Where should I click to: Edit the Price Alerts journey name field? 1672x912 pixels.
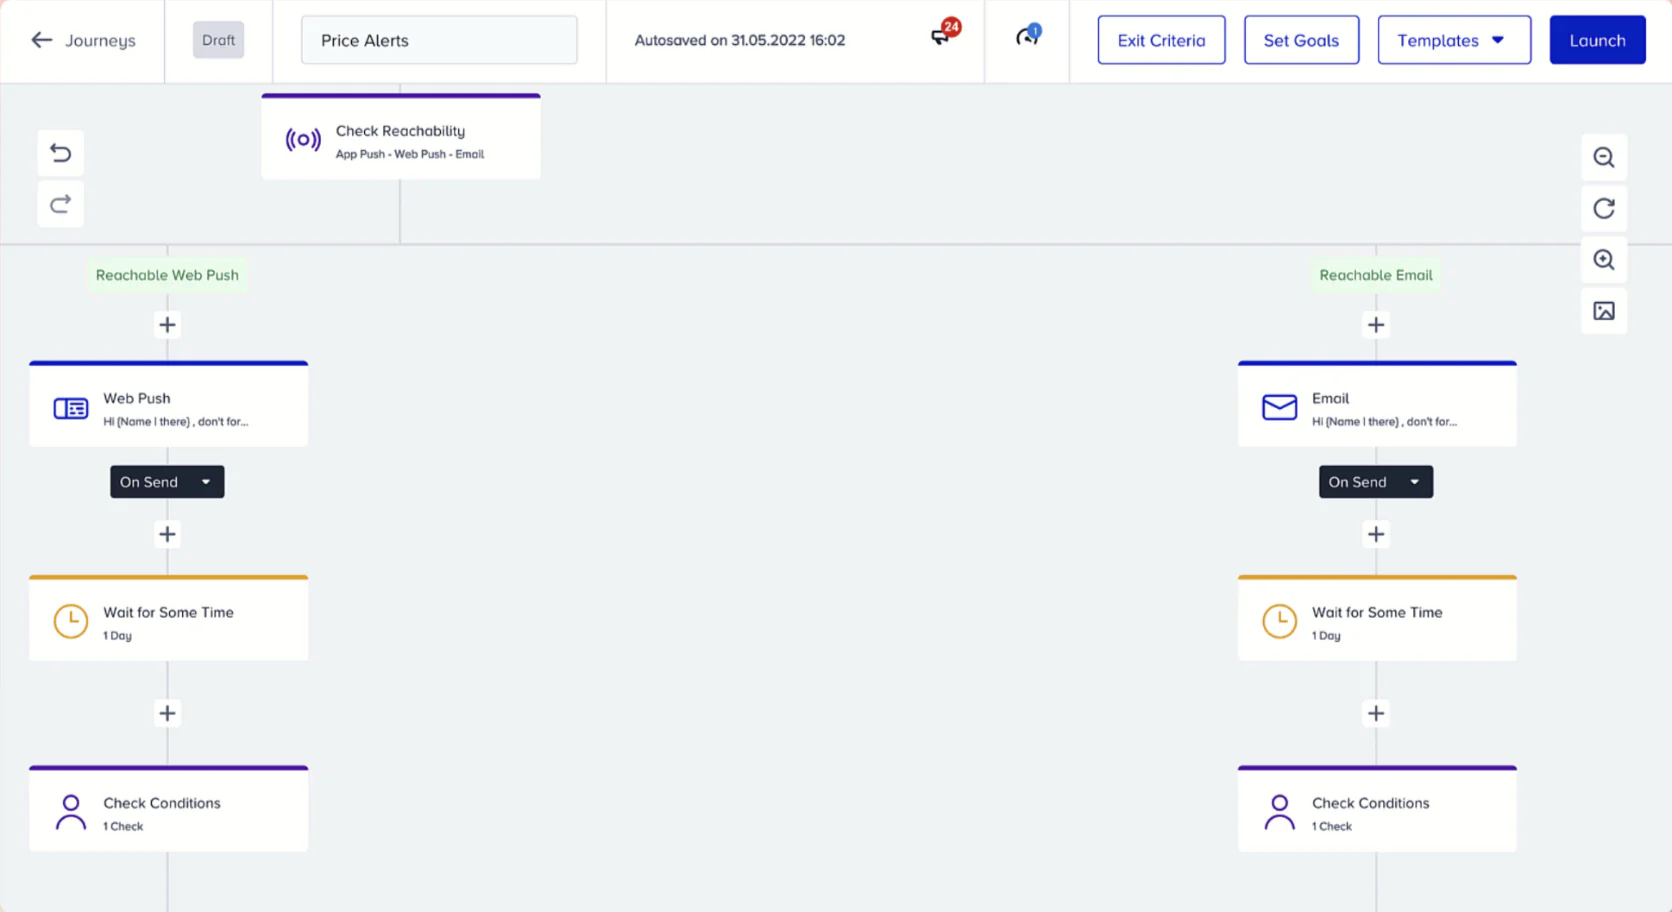pyautogui.click(x=438, y=40)
